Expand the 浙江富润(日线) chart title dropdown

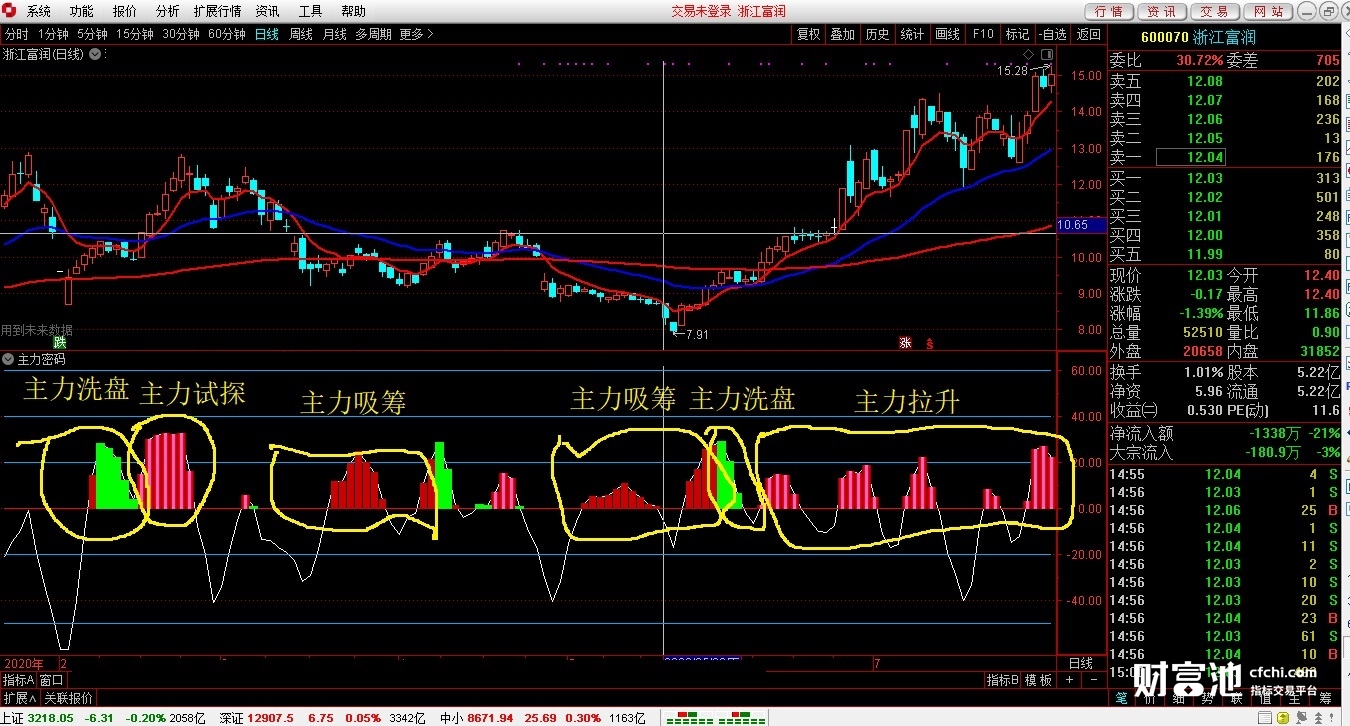click(95, 54)
